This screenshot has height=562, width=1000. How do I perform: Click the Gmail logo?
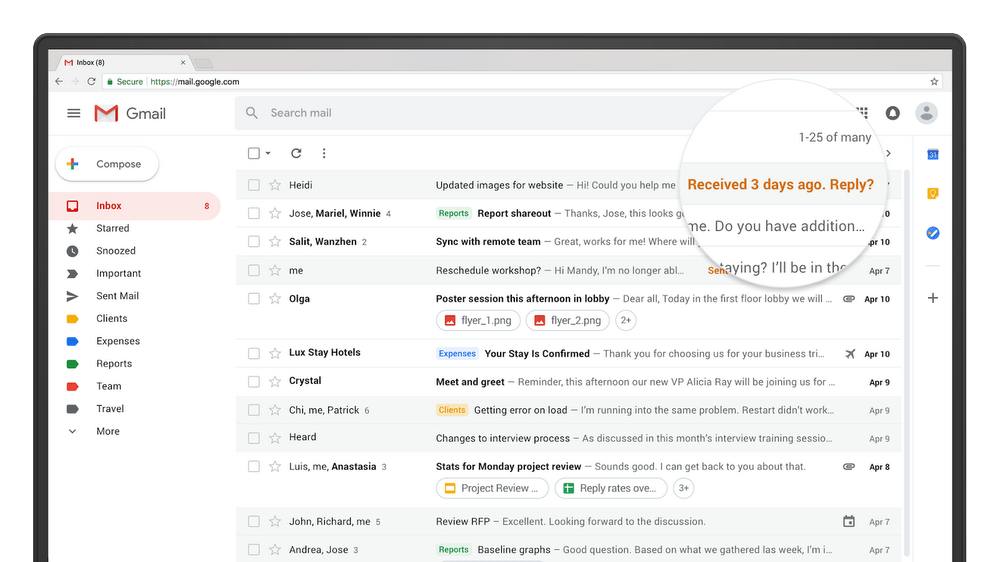130,114
